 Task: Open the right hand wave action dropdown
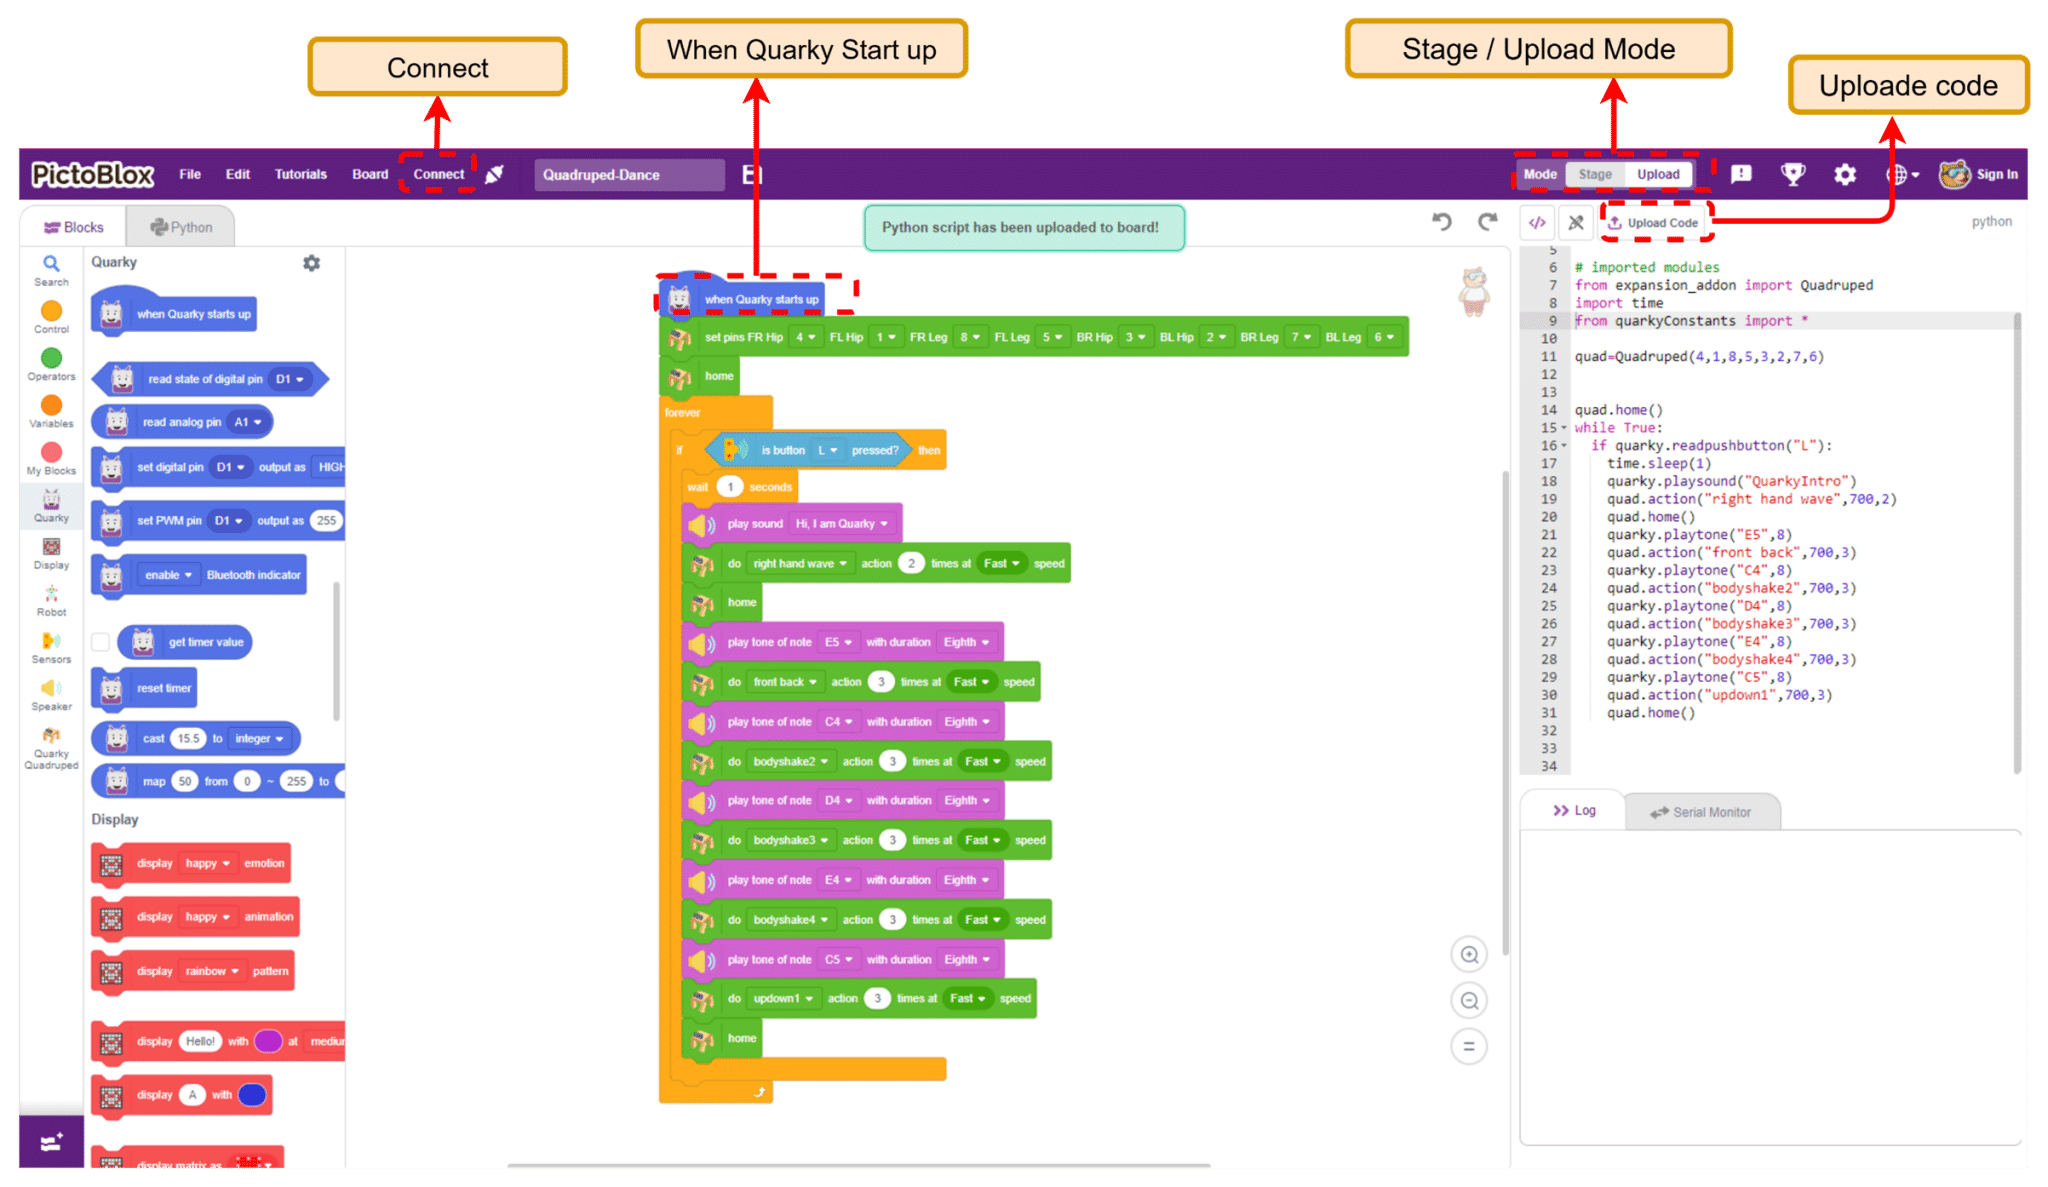point(799,564)
